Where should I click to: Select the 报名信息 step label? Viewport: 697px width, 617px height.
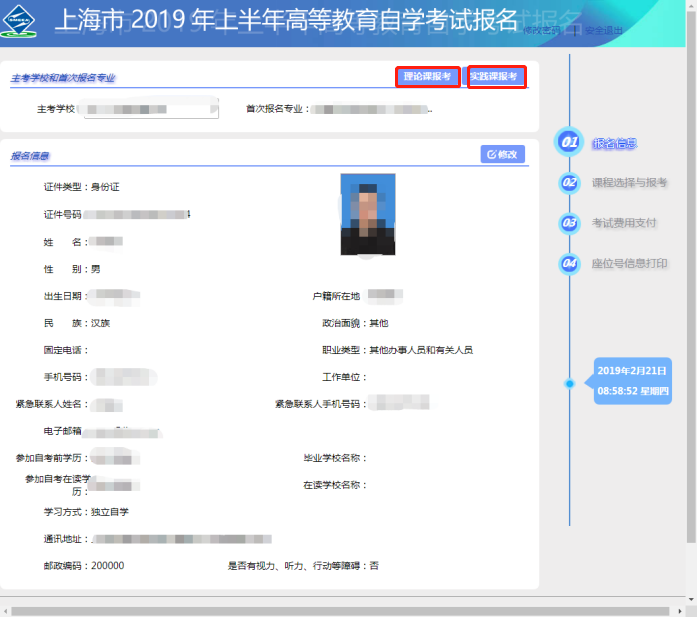tap(615, 144)
